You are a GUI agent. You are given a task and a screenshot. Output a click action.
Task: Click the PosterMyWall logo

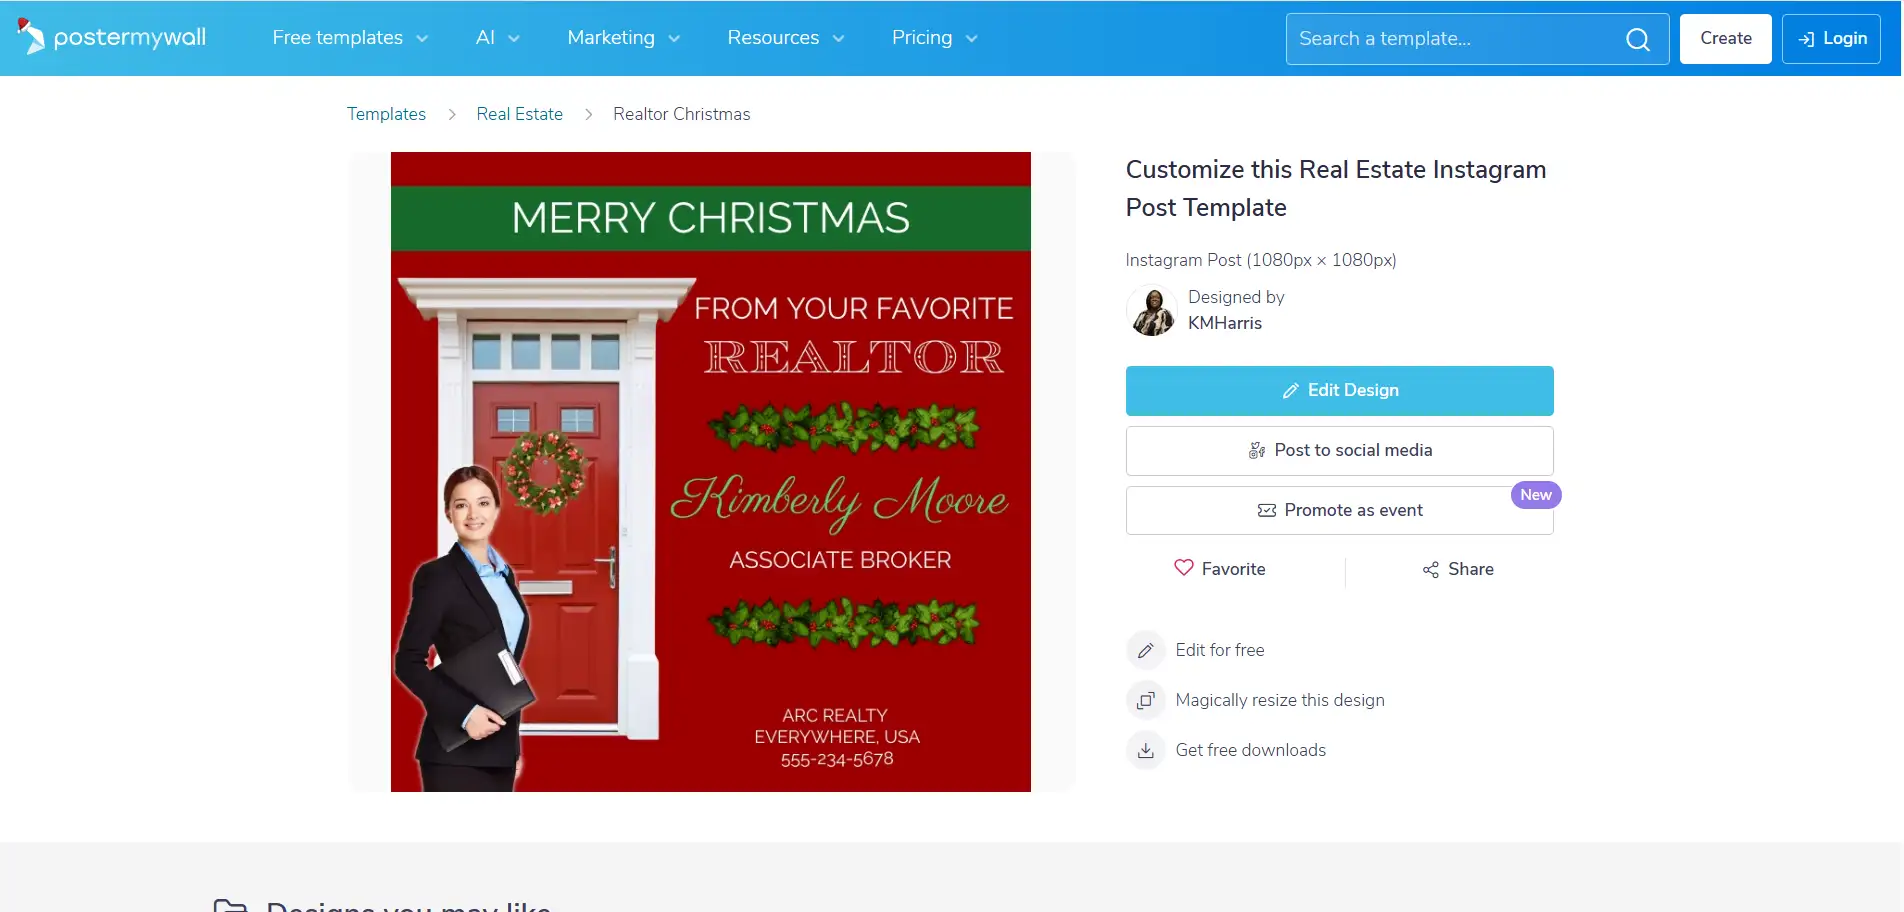(111, 38)
